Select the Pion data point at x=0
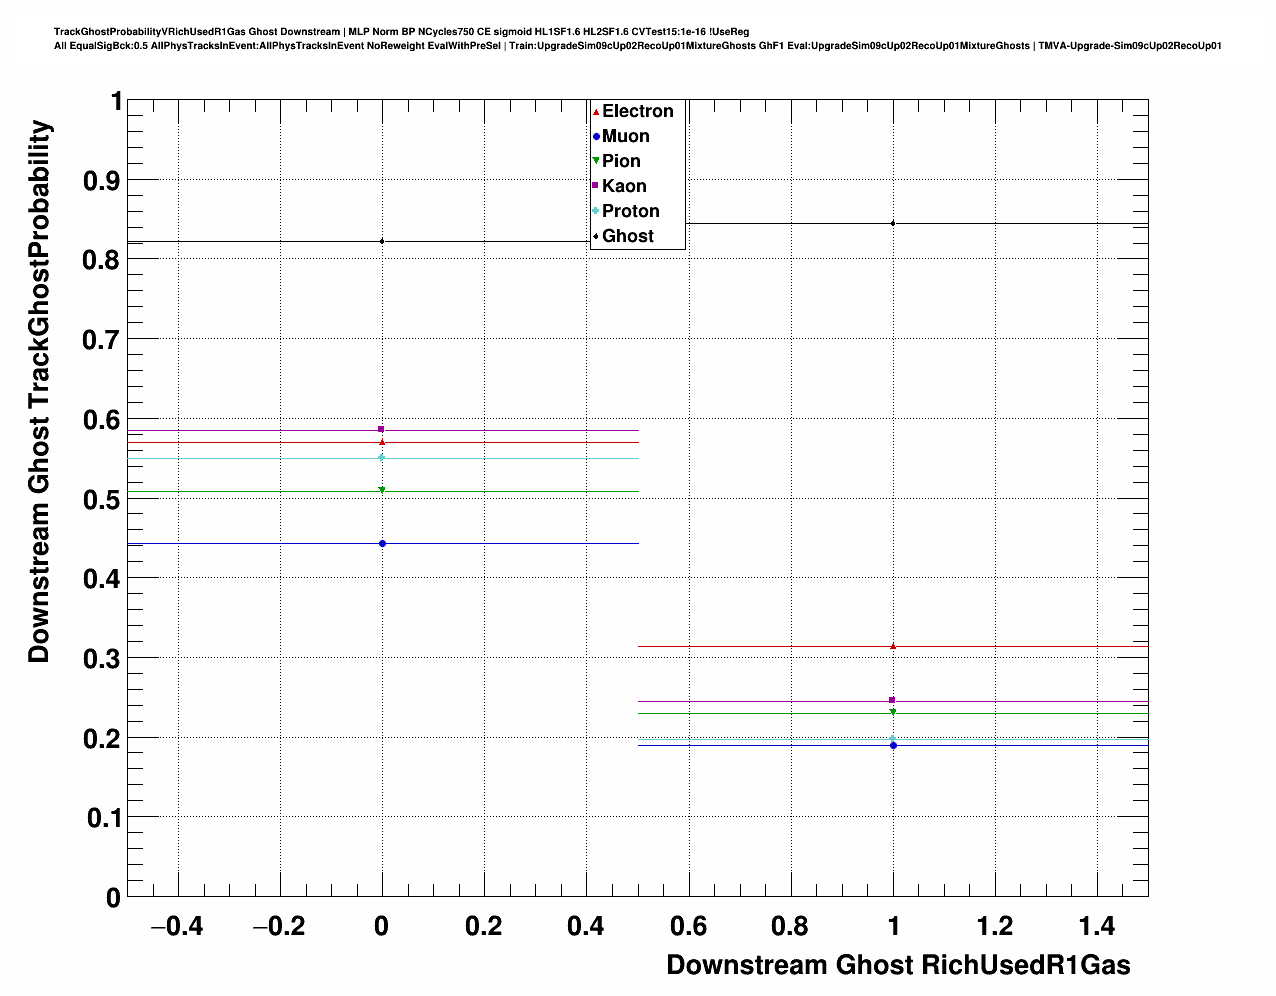Screen dimensions: 1276x996 pos(382,490)
